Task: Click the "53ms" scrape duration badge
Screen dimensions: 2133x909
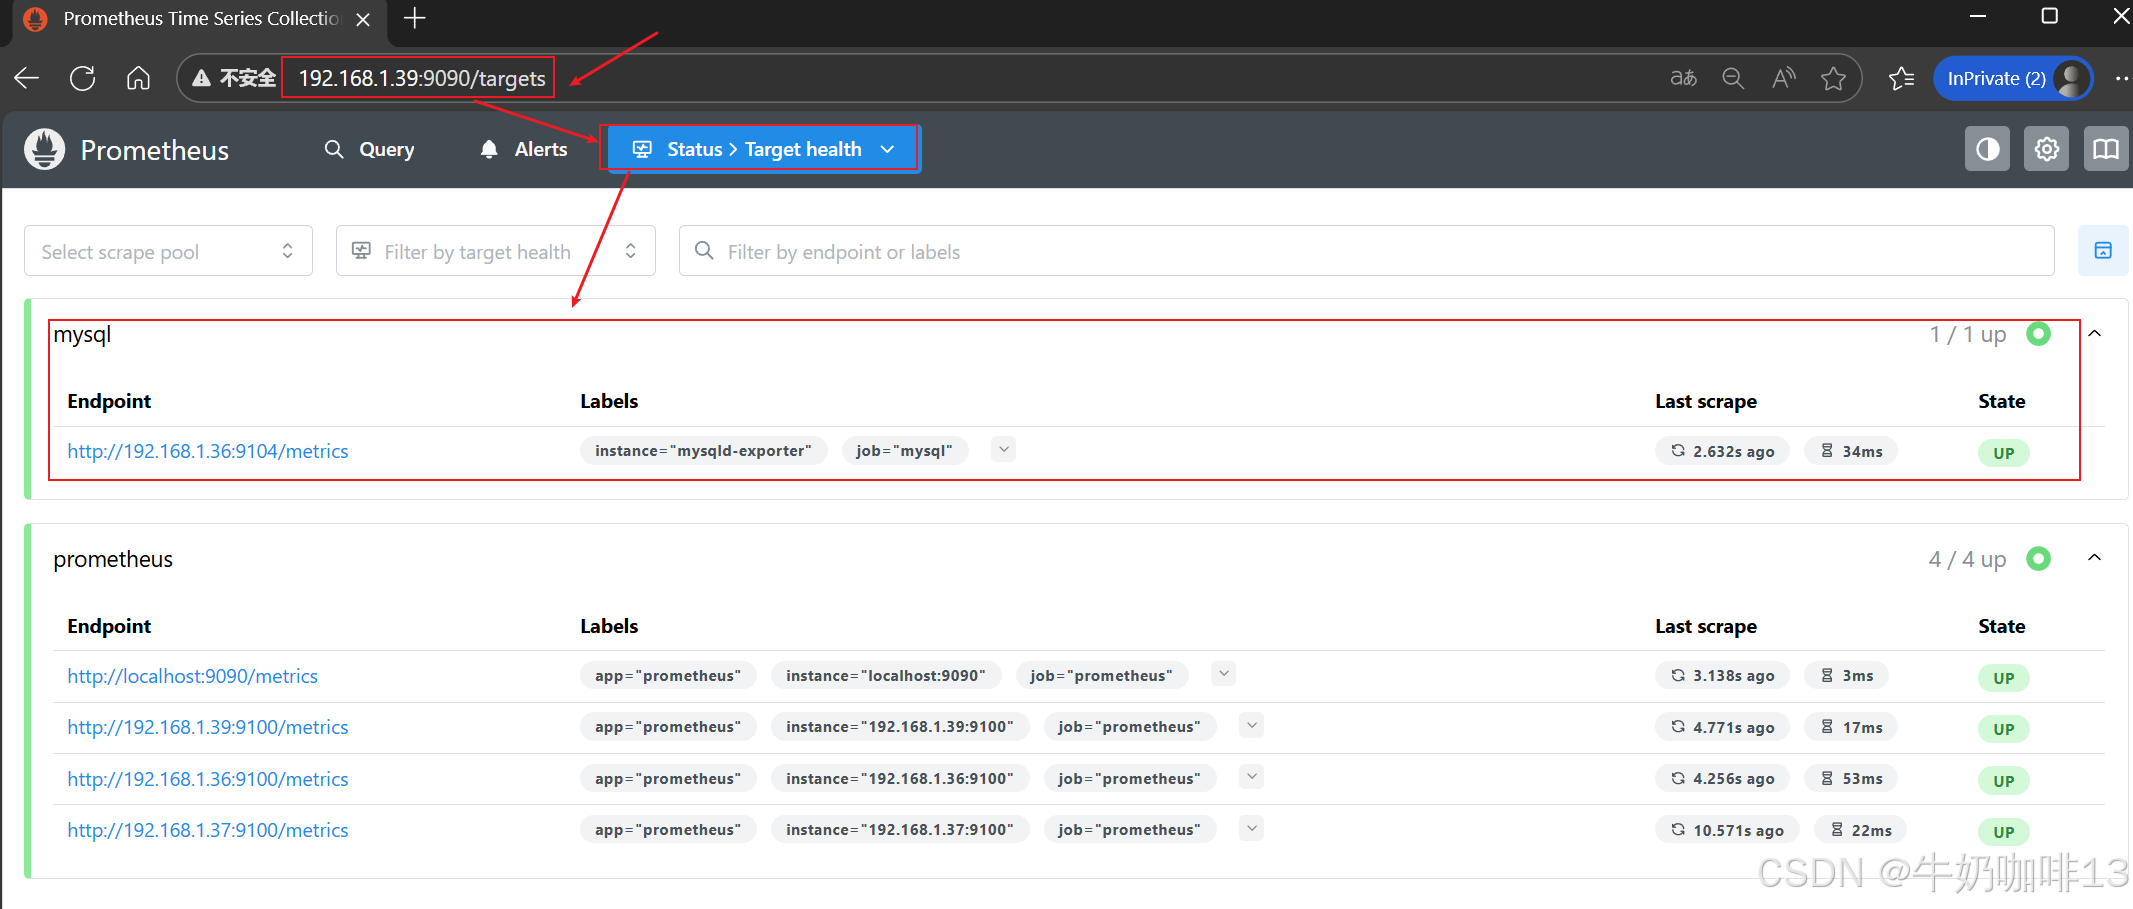Action: (x=1851, y=779)
